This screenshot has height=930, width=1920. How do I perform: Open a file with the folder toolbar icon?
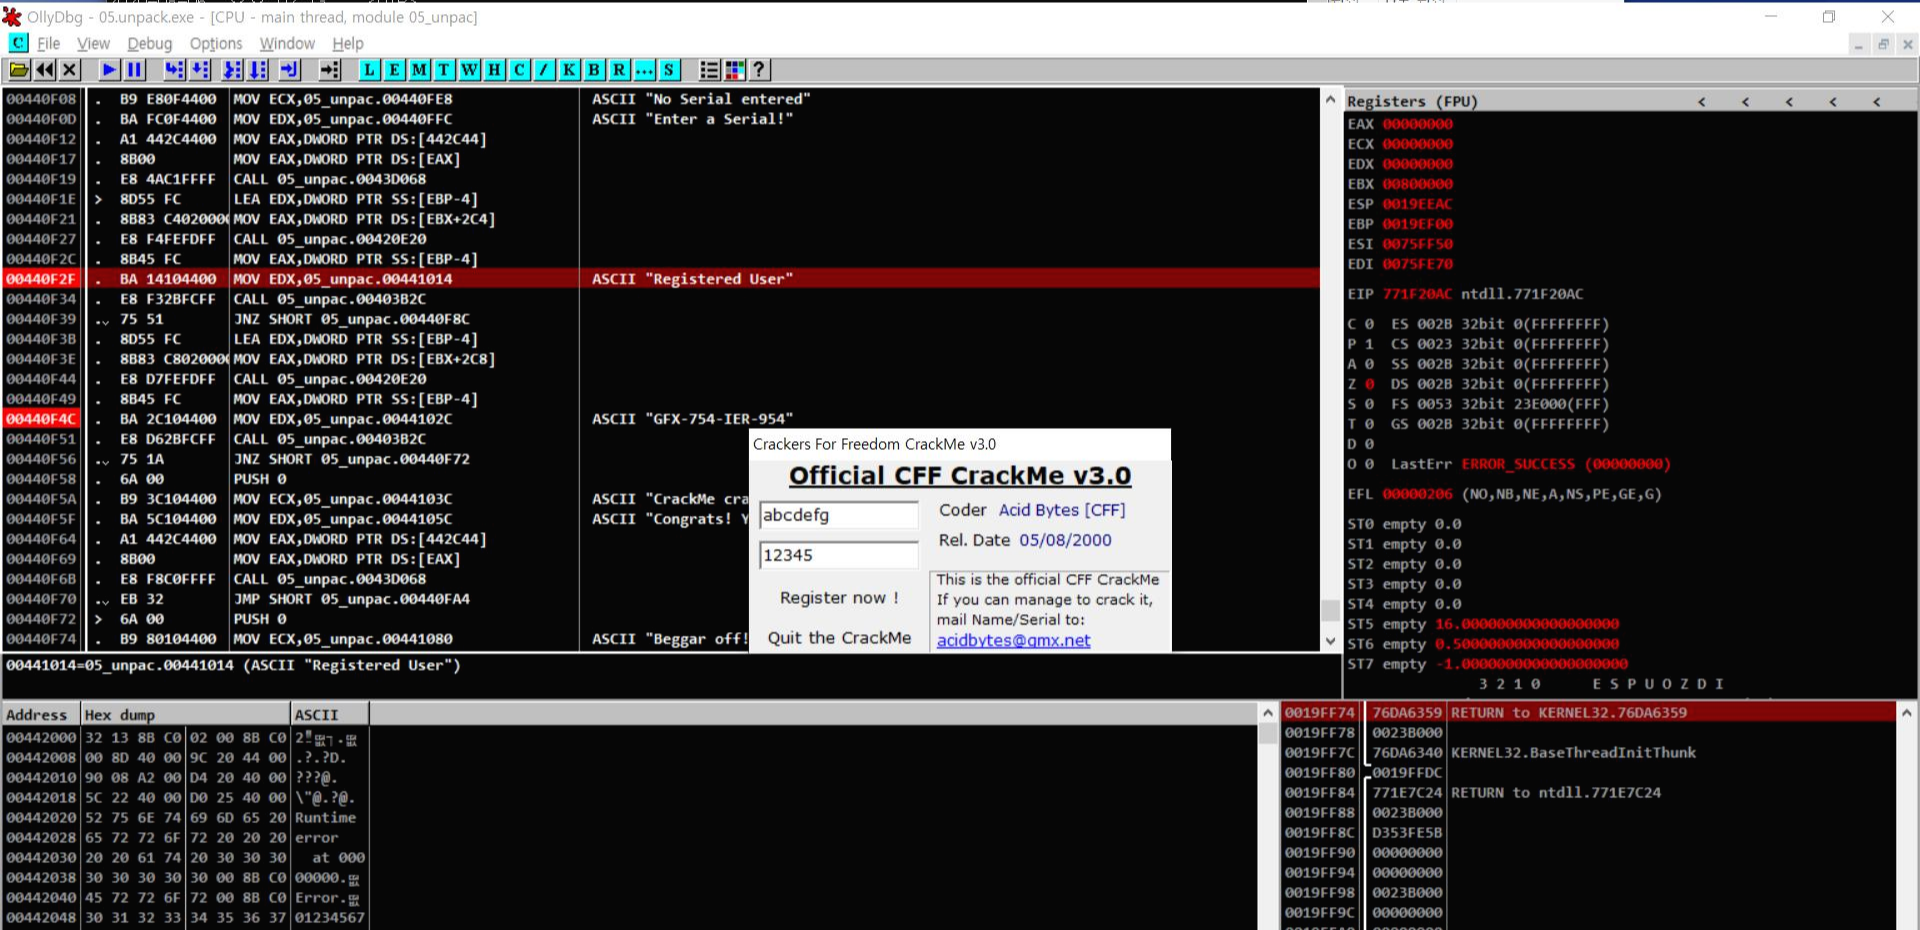tap(19, 70)
